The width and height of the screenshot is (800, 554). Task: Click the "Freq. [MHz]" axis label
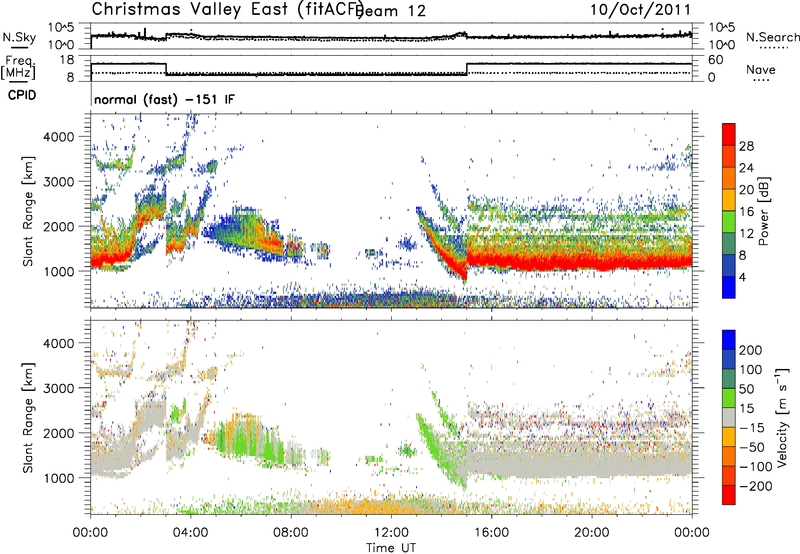point(18,67)
